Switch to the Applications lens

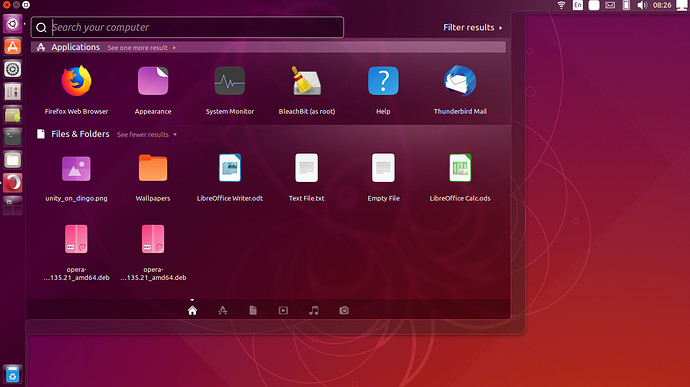pyautogui.click(x=223, y=310)
